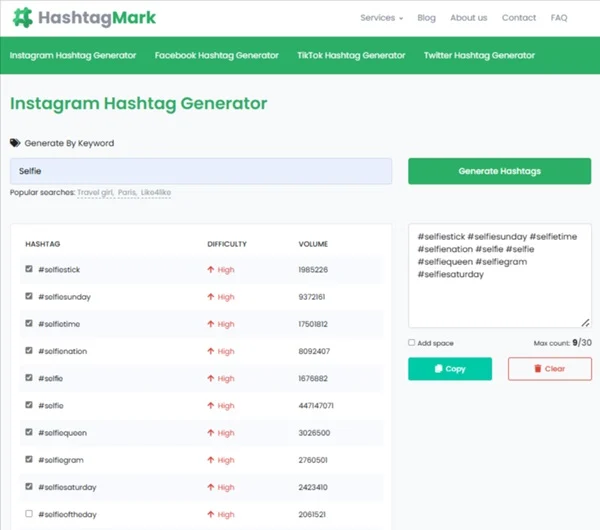This screenshot has width=600, height=530.
Task: Uncheck the #selfiesunday checkbox
Action: (x=29, y=296)
